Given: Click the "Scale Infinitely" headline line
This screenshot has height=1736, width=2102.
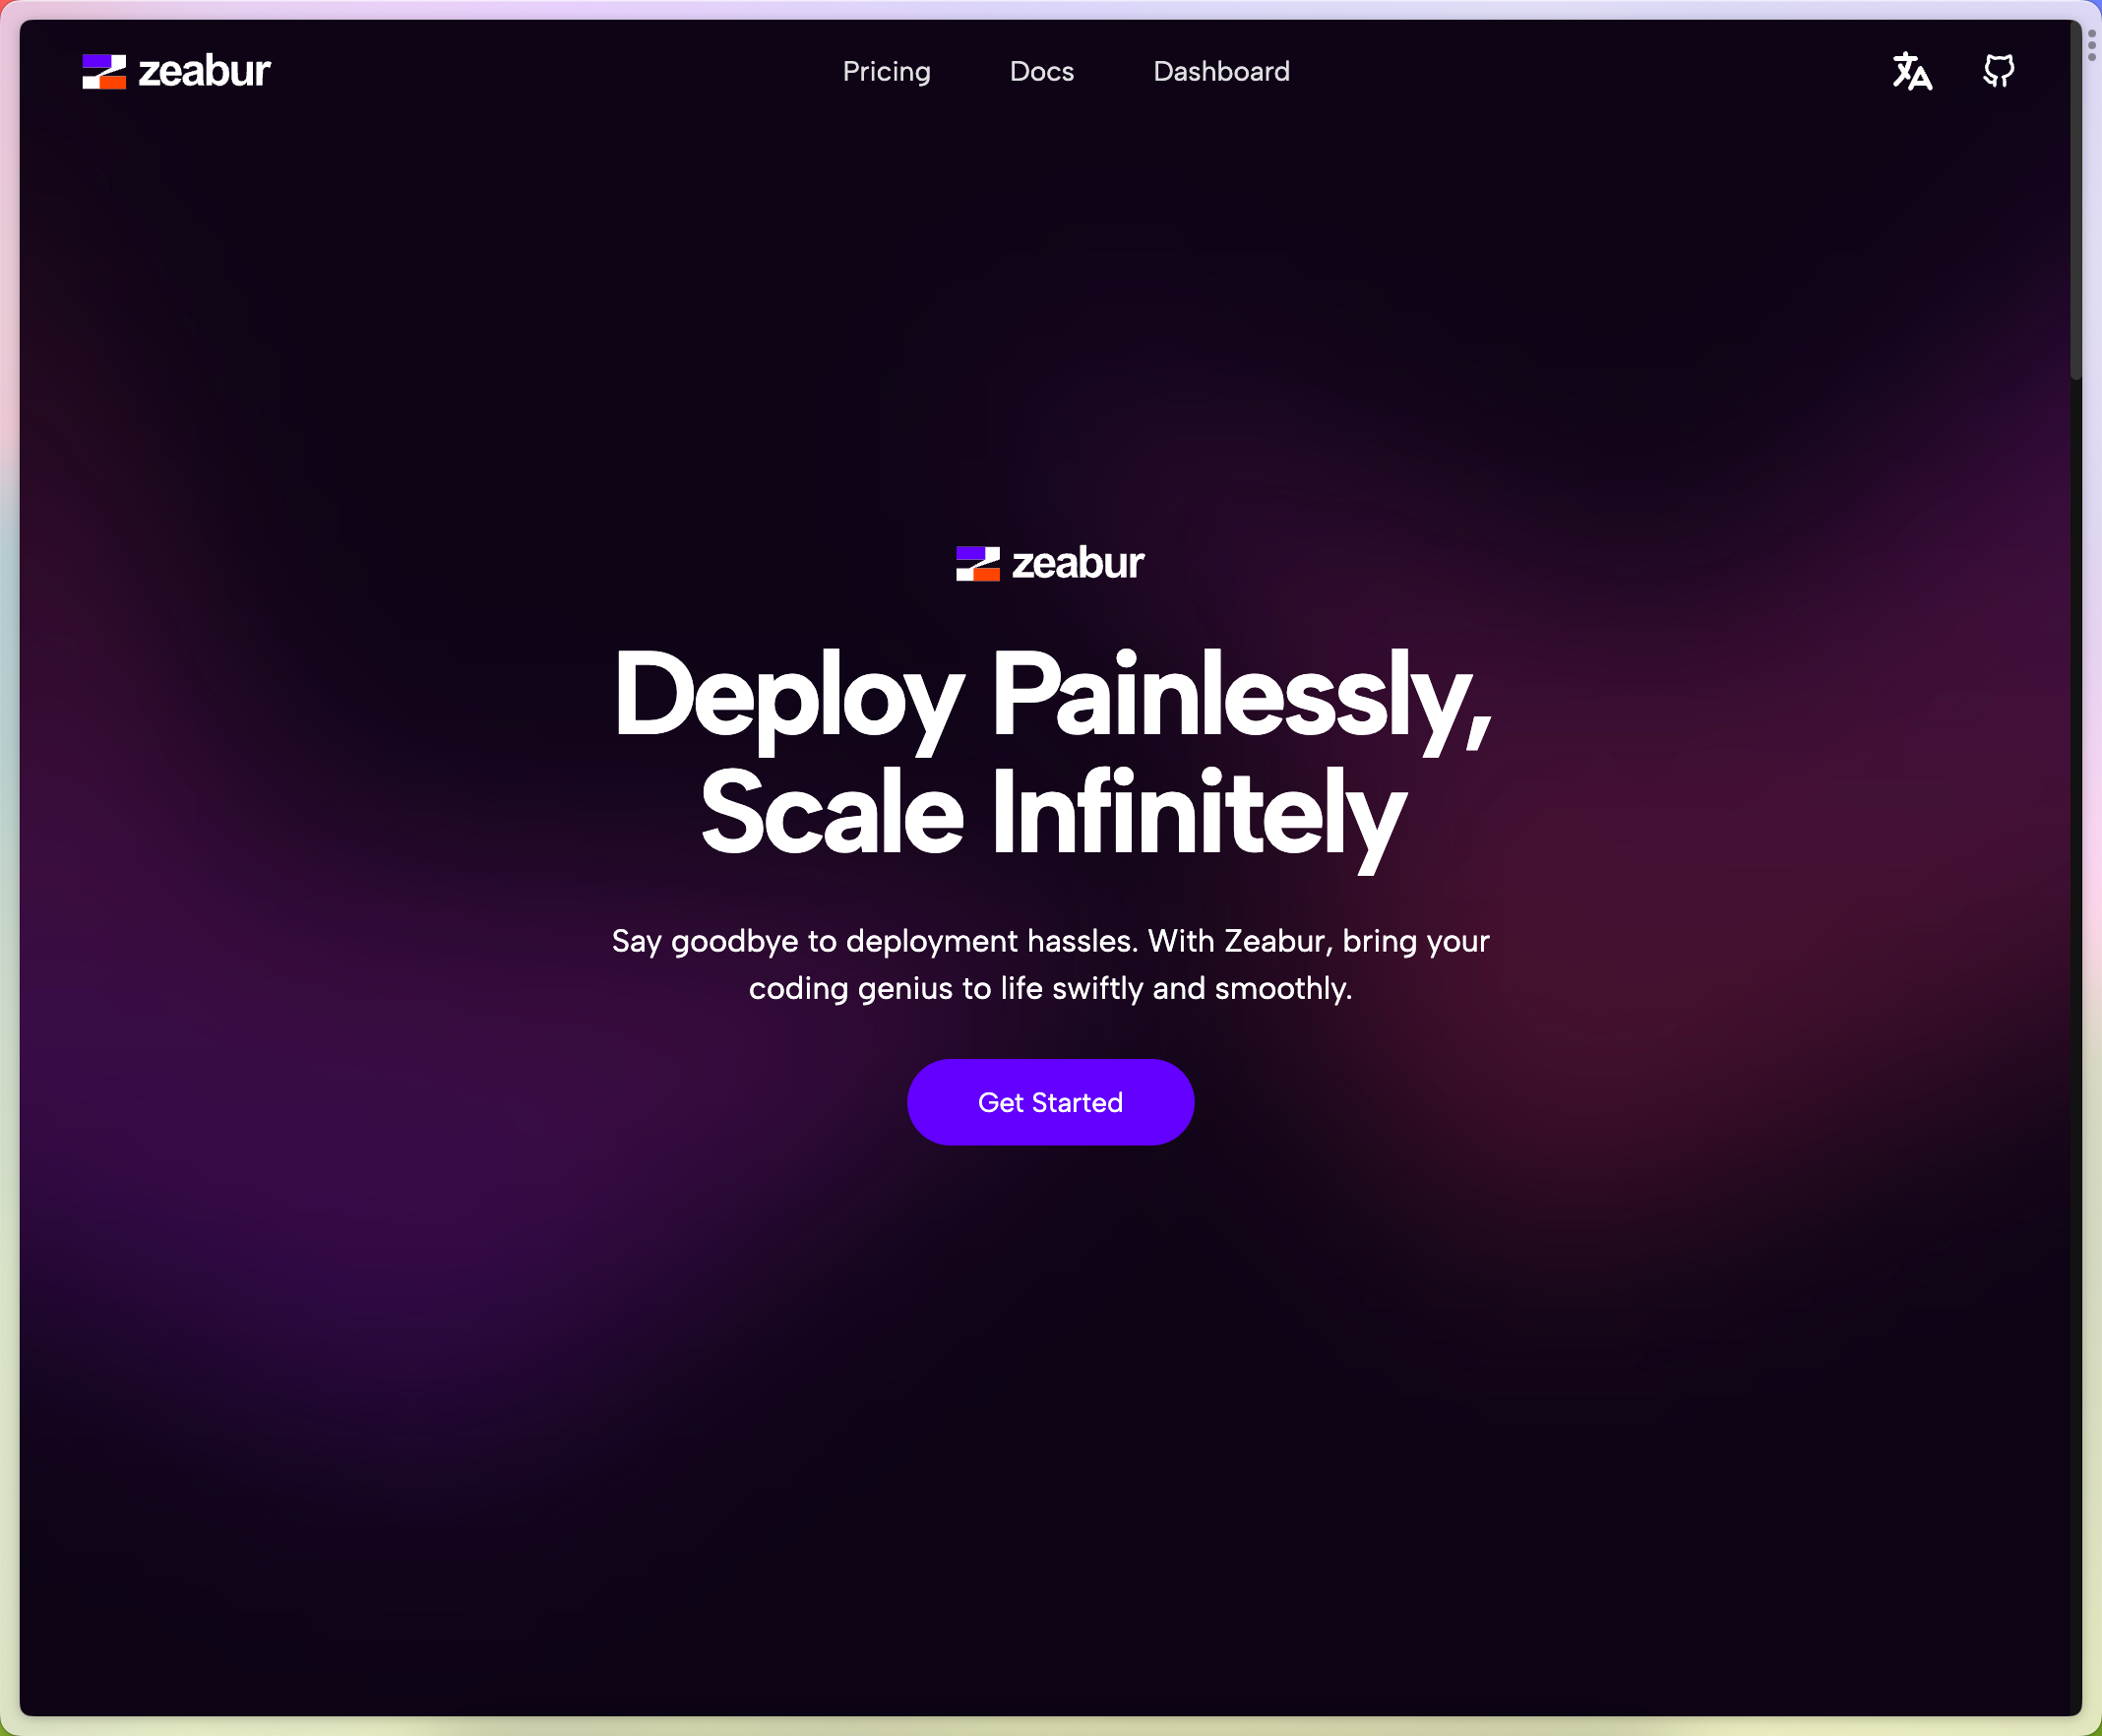Looking at the screenshot, I should 1051,813.
